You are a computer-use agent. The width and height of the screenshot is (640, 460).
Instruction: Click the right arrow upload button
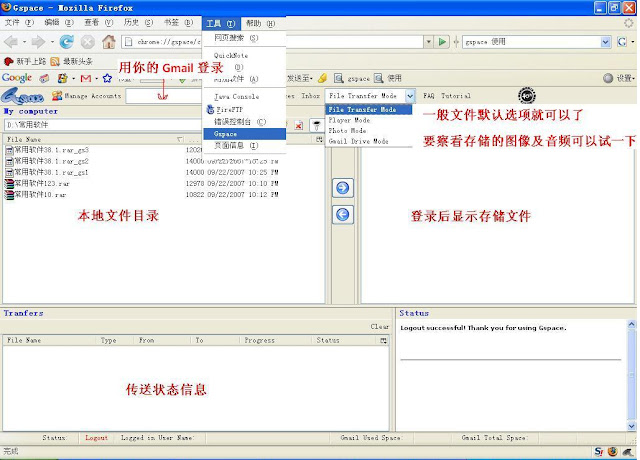coord(343,188)
